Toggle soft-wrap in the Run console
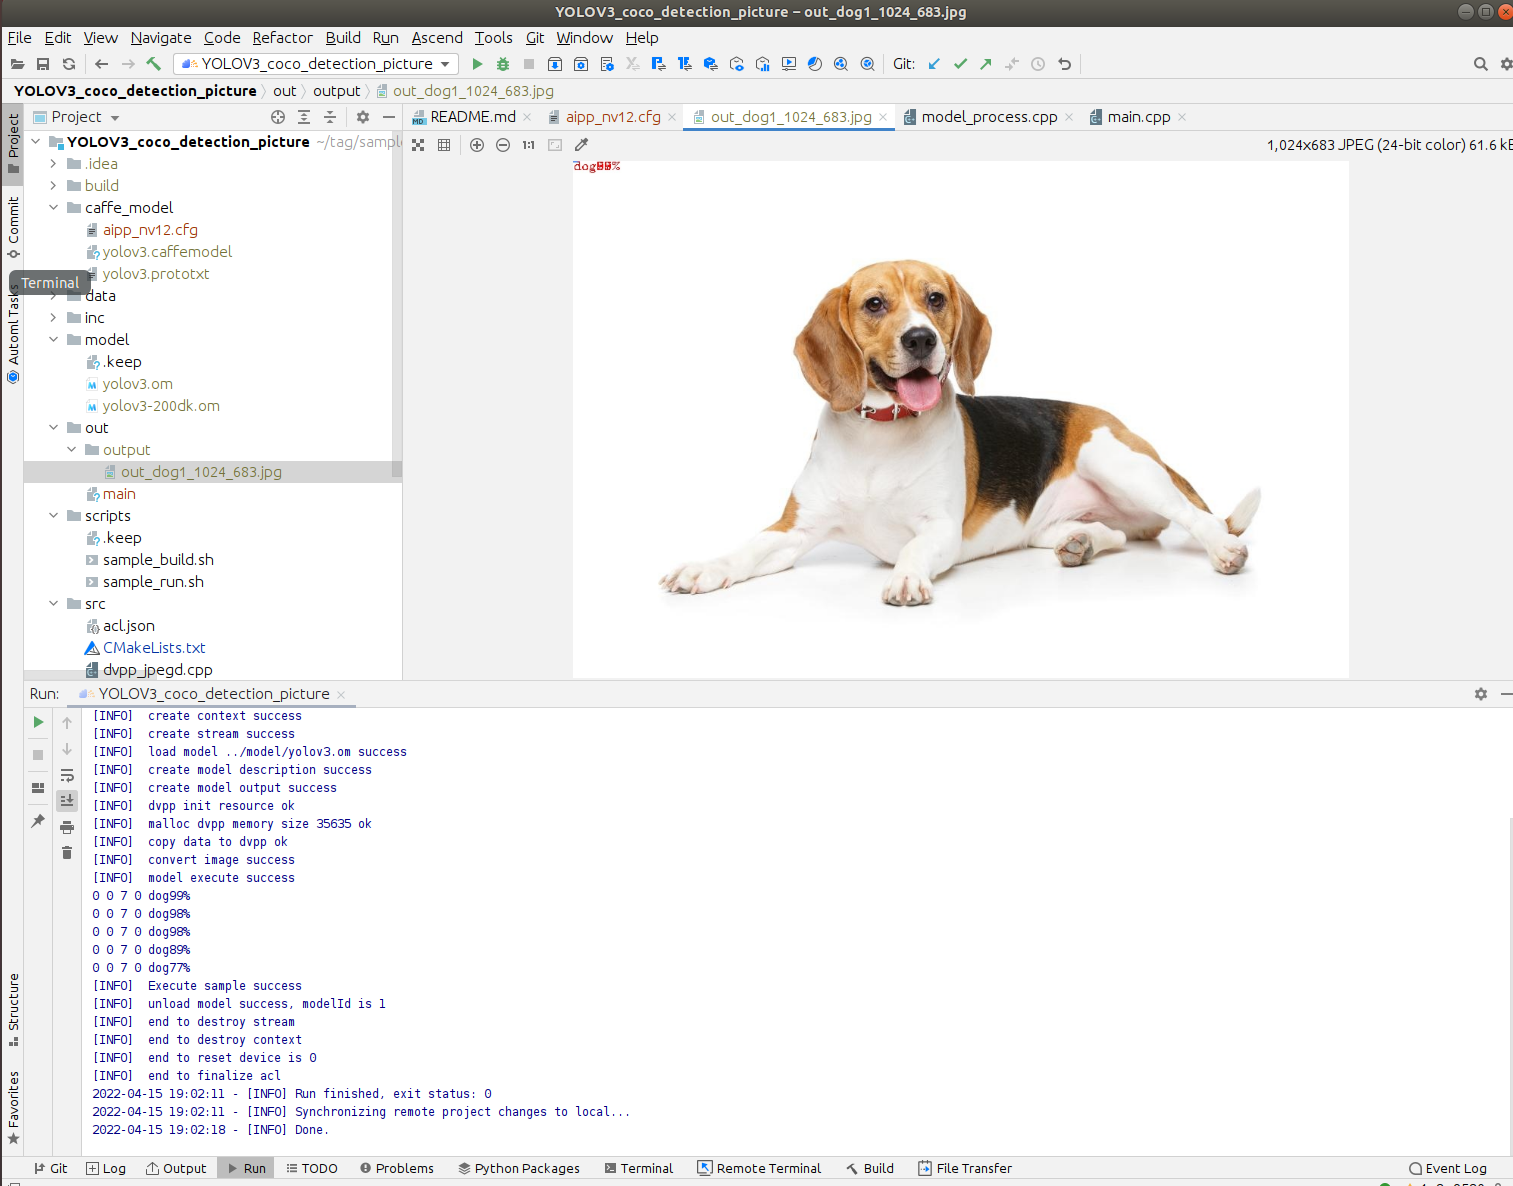The width and height of the screenshot is (1513, 1186). coord(67,775)
